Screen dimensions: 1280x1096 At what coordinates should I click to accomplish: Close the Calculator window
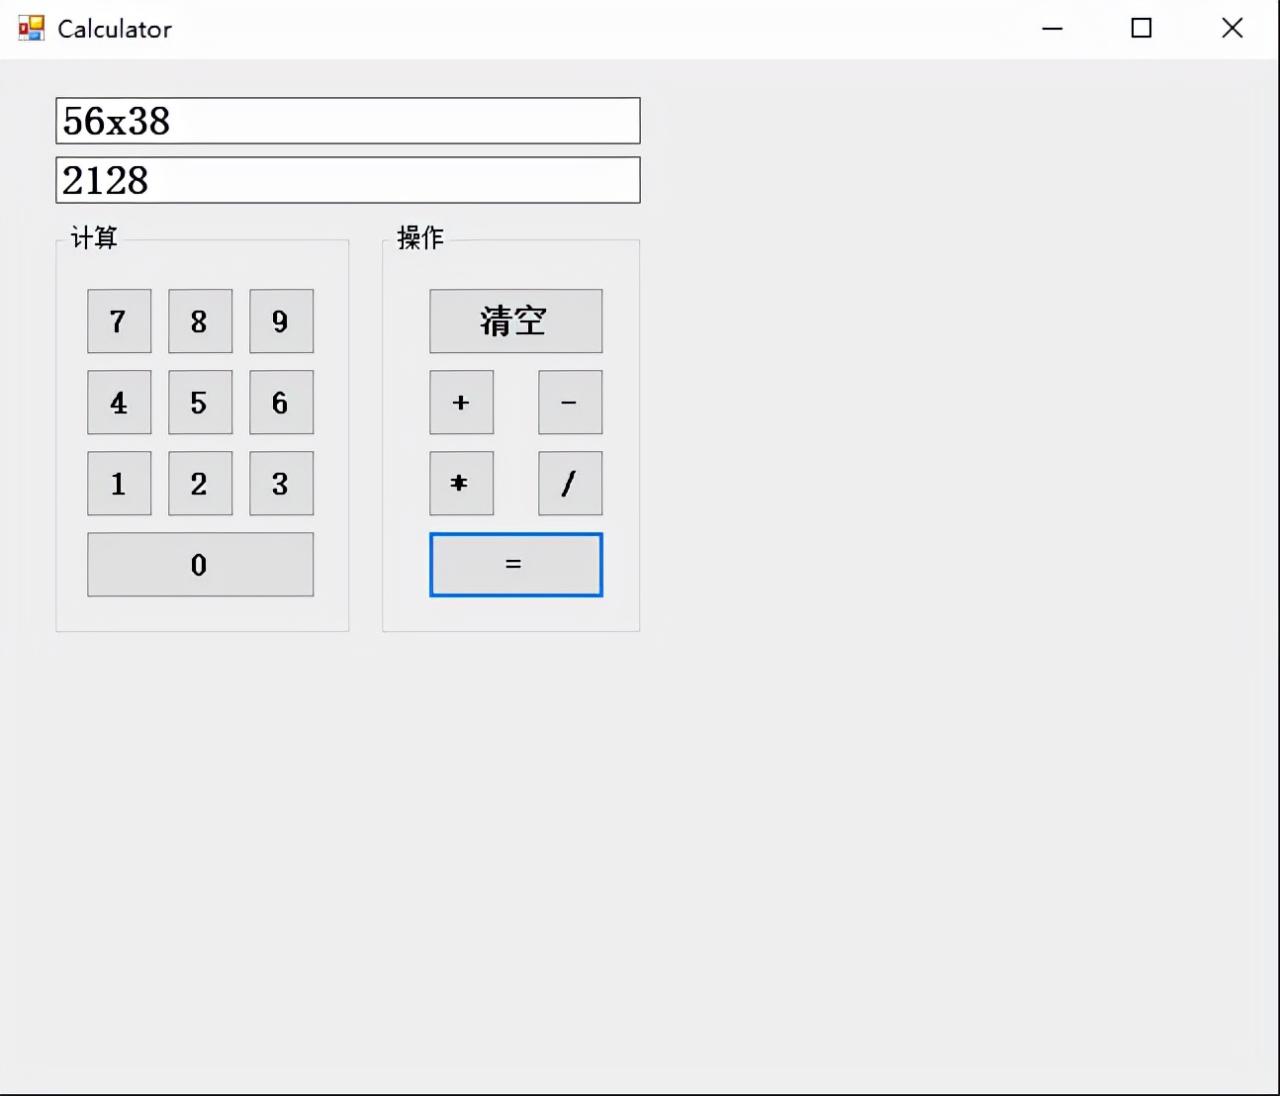click(x=1232, y=28)
